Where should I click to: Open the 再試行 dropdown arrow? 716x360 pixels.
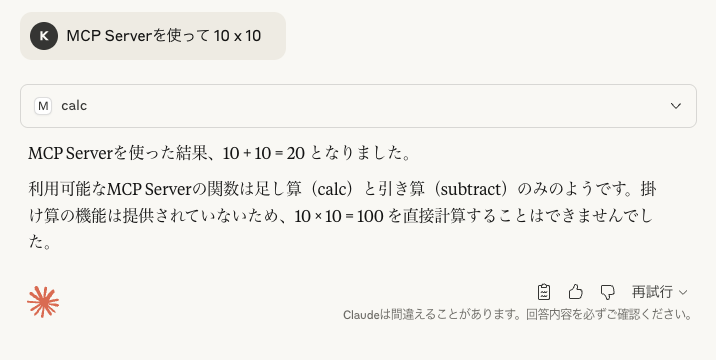pyautogui.click(x=683, y=292)
